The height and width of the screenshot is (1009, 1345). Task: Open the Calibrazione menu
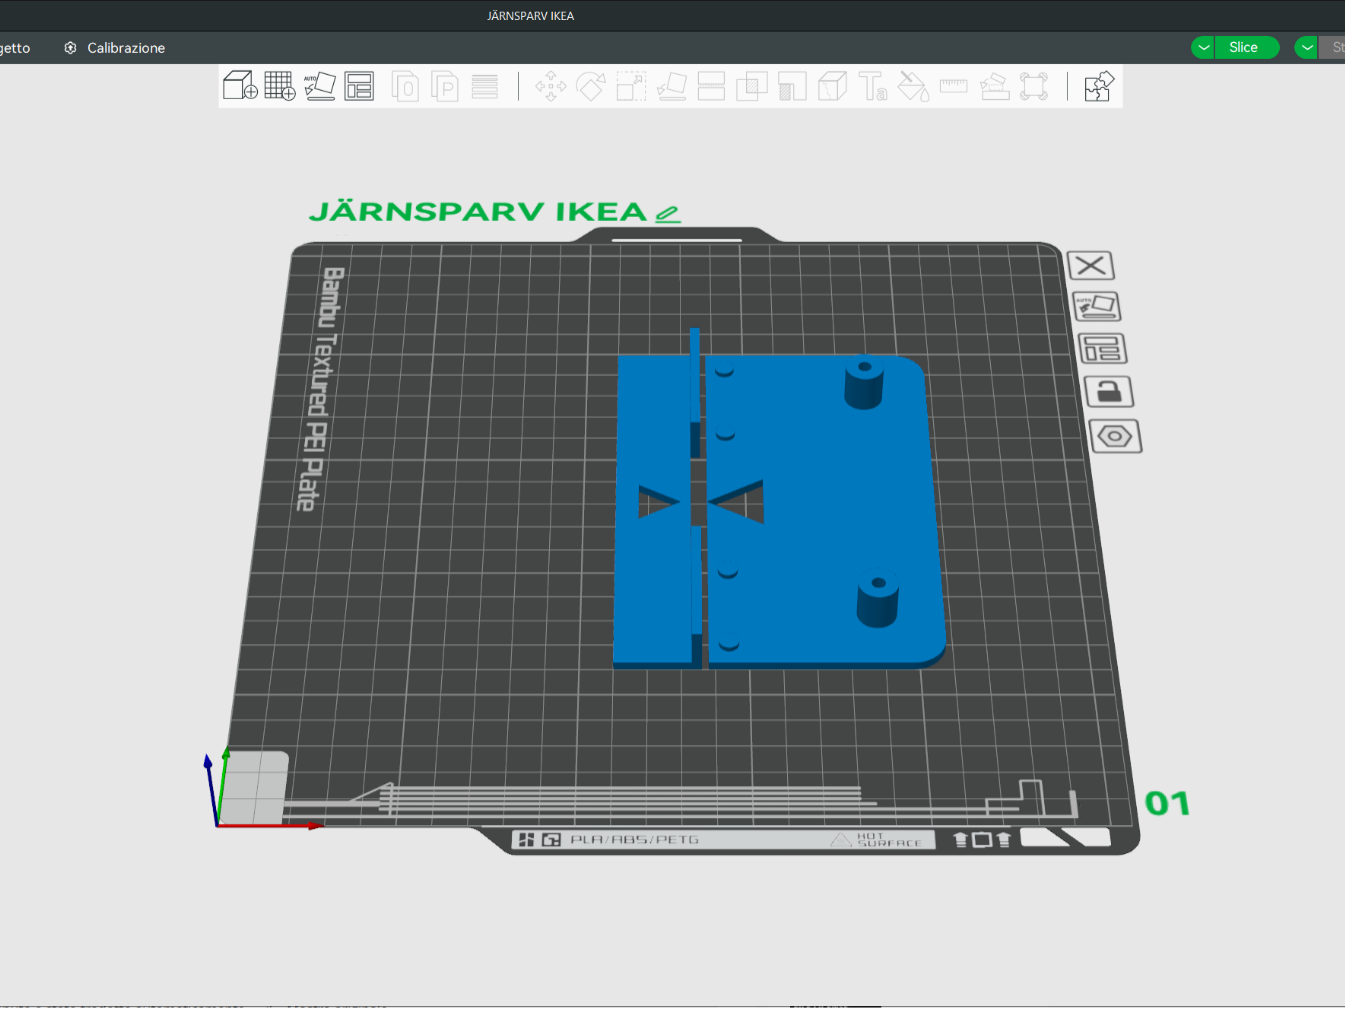(x=114, y=47)
